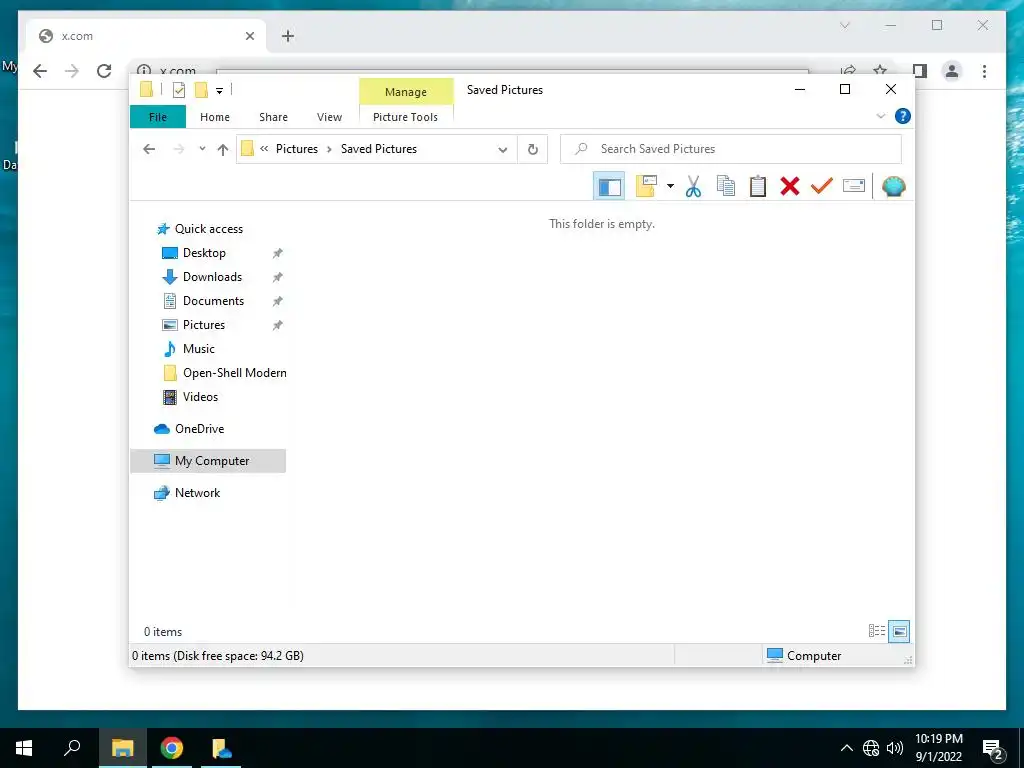Click the Email envelope toolbar icon

coord(854,187)
